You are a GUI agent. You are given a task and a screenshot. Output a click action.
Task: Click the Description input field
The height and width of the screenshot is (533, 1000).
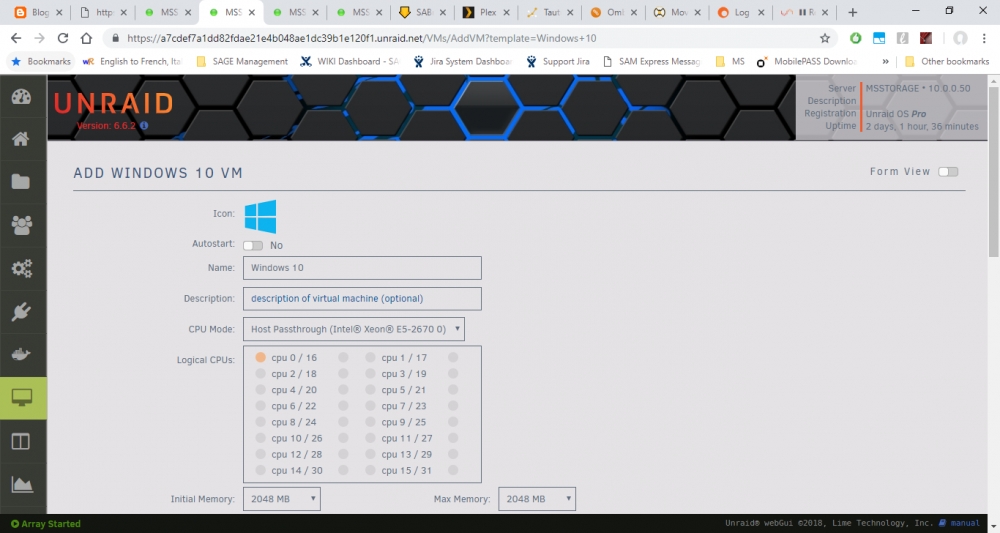(x=362, y=298)
